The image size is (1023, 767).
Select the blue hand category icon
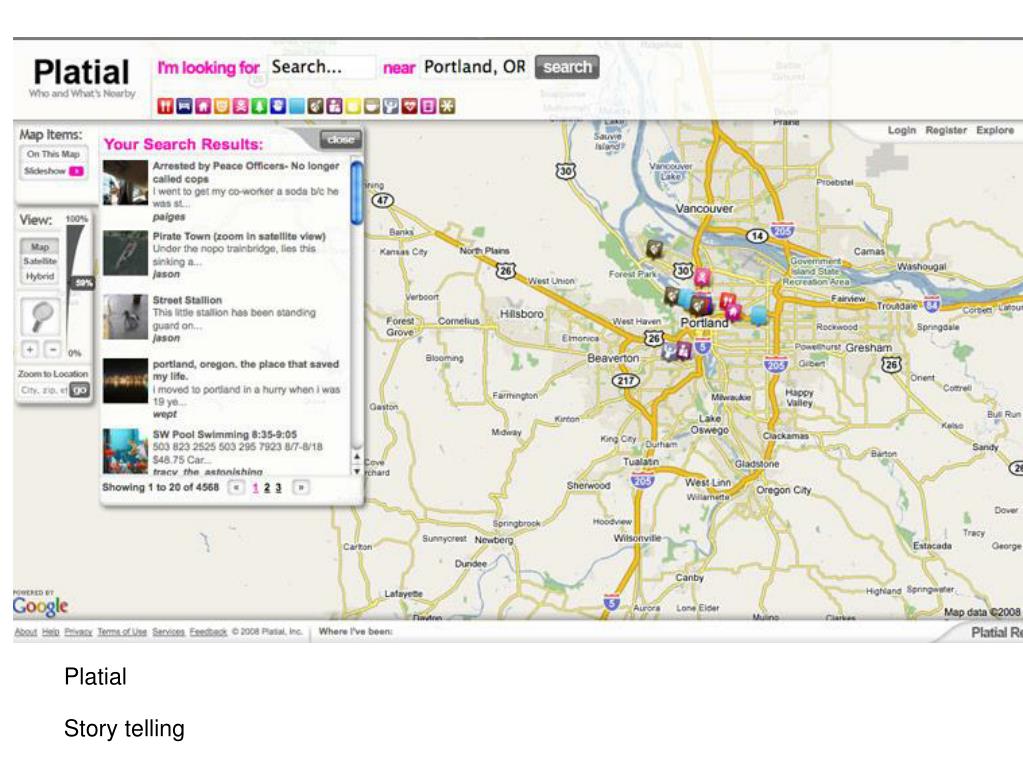[x=278, y=106]
